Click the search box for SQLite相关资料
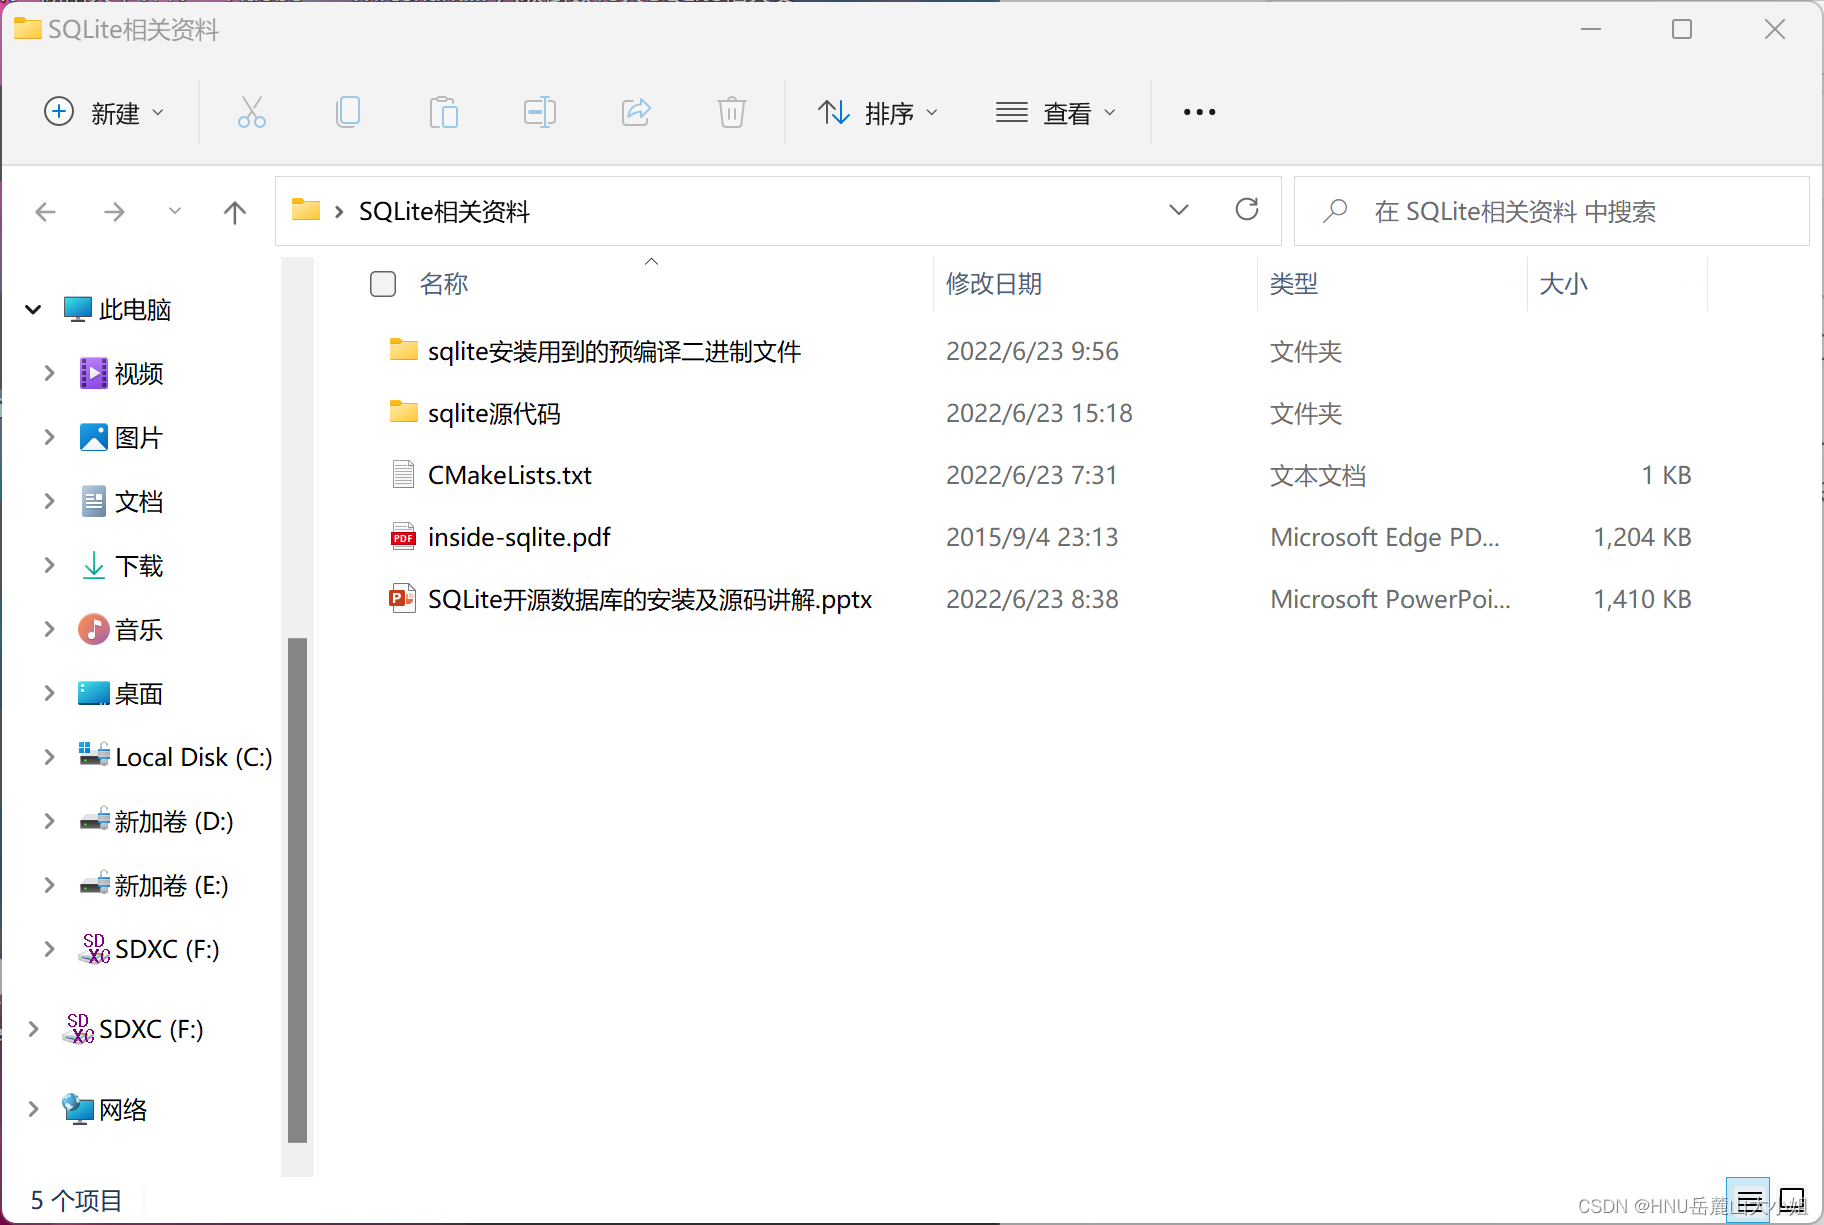1824x1225 pixels. coord(1552,211)
